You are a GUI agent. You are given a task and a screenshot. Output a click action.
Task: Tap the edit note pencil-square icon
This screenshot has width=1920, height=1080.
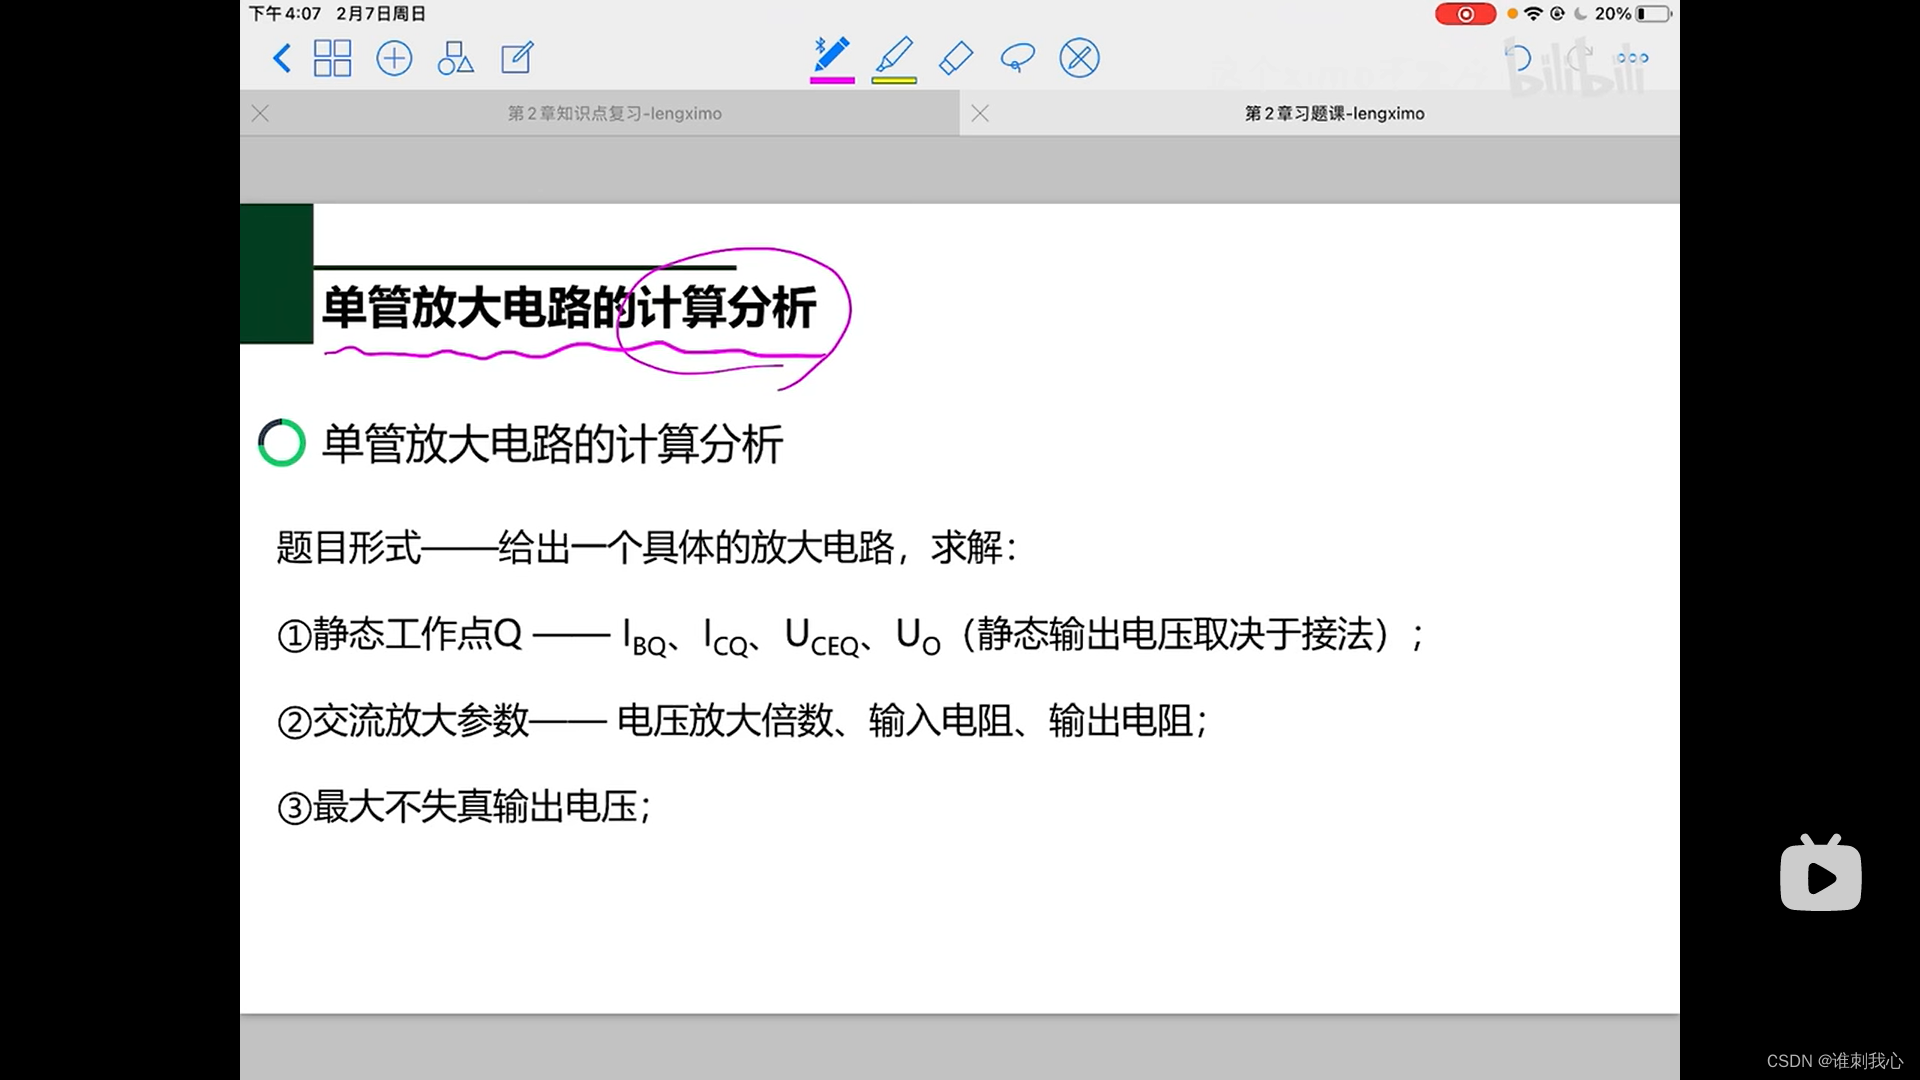[x=517, y=58]
